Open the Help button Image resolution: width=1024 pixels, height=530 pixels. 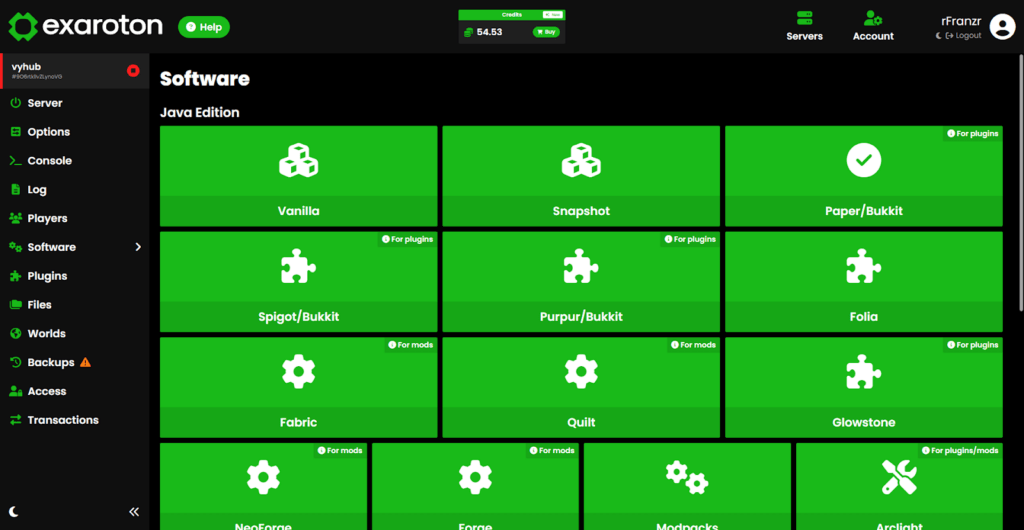click(204, 27)
